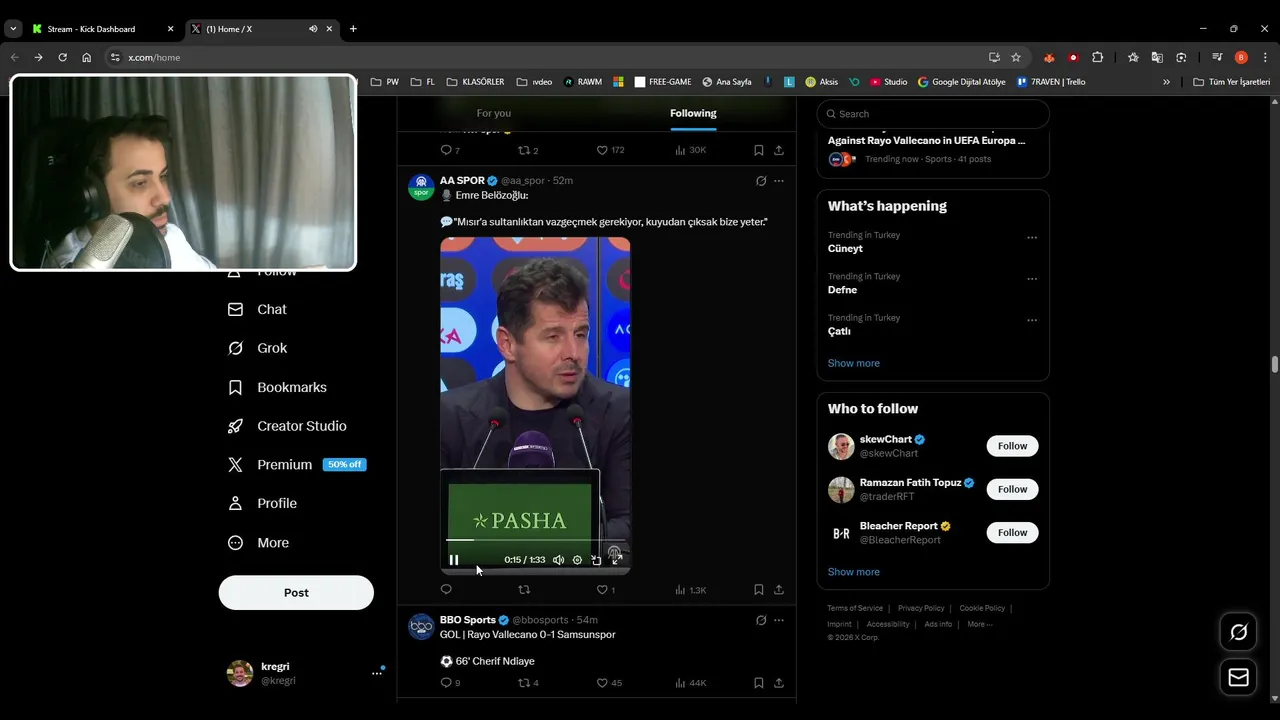1280x720 pixels.
Task: Pause the Emre Belözoğlu video
Action: pyautogui.click(x=454, y=560)
